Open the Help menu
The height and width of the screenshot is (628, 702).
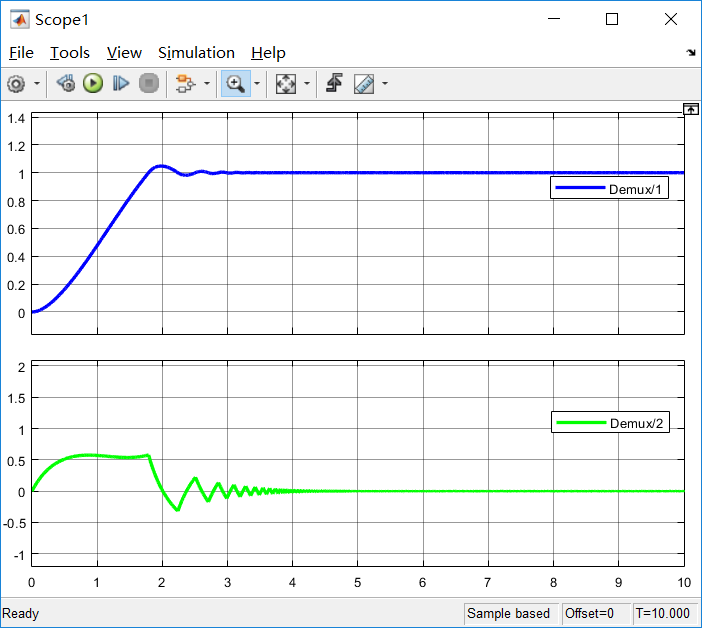268,53
